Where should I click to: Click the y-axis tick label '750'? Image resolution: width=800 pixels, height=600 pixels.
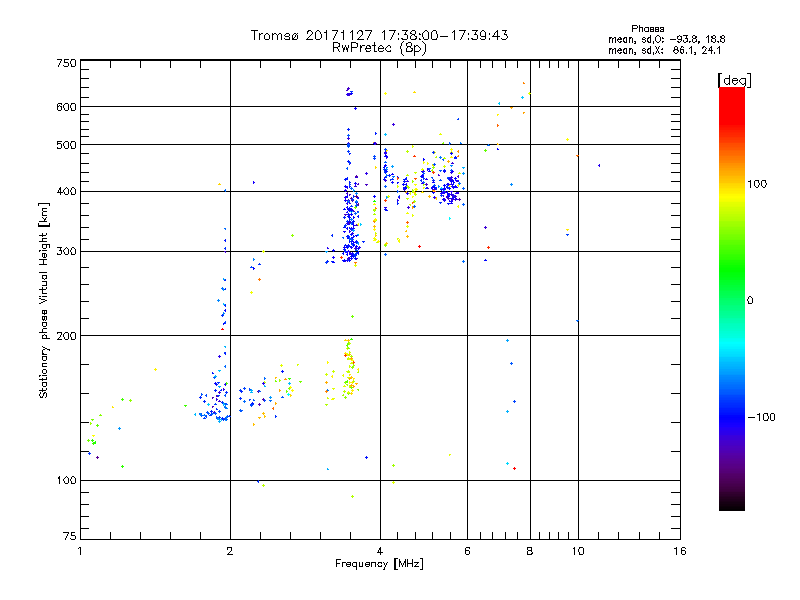pos(66,63)
